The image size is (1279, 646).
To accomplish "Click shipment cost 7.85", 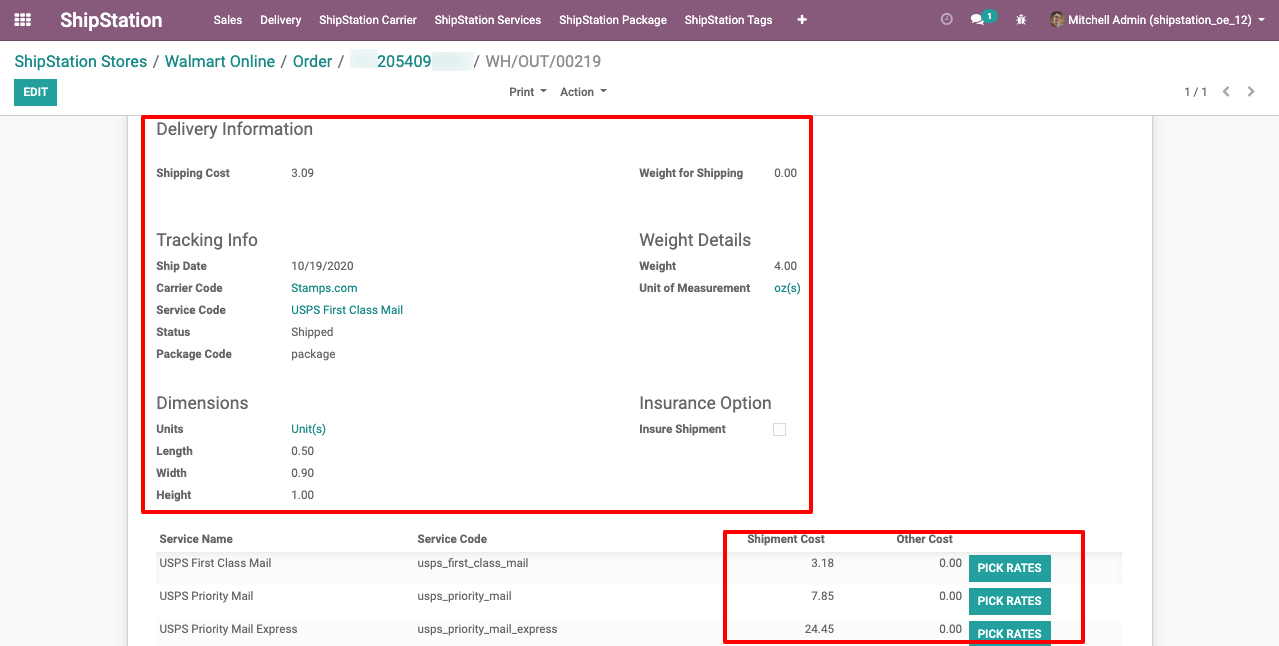I will pyautogui.click(x=823, y=596).
